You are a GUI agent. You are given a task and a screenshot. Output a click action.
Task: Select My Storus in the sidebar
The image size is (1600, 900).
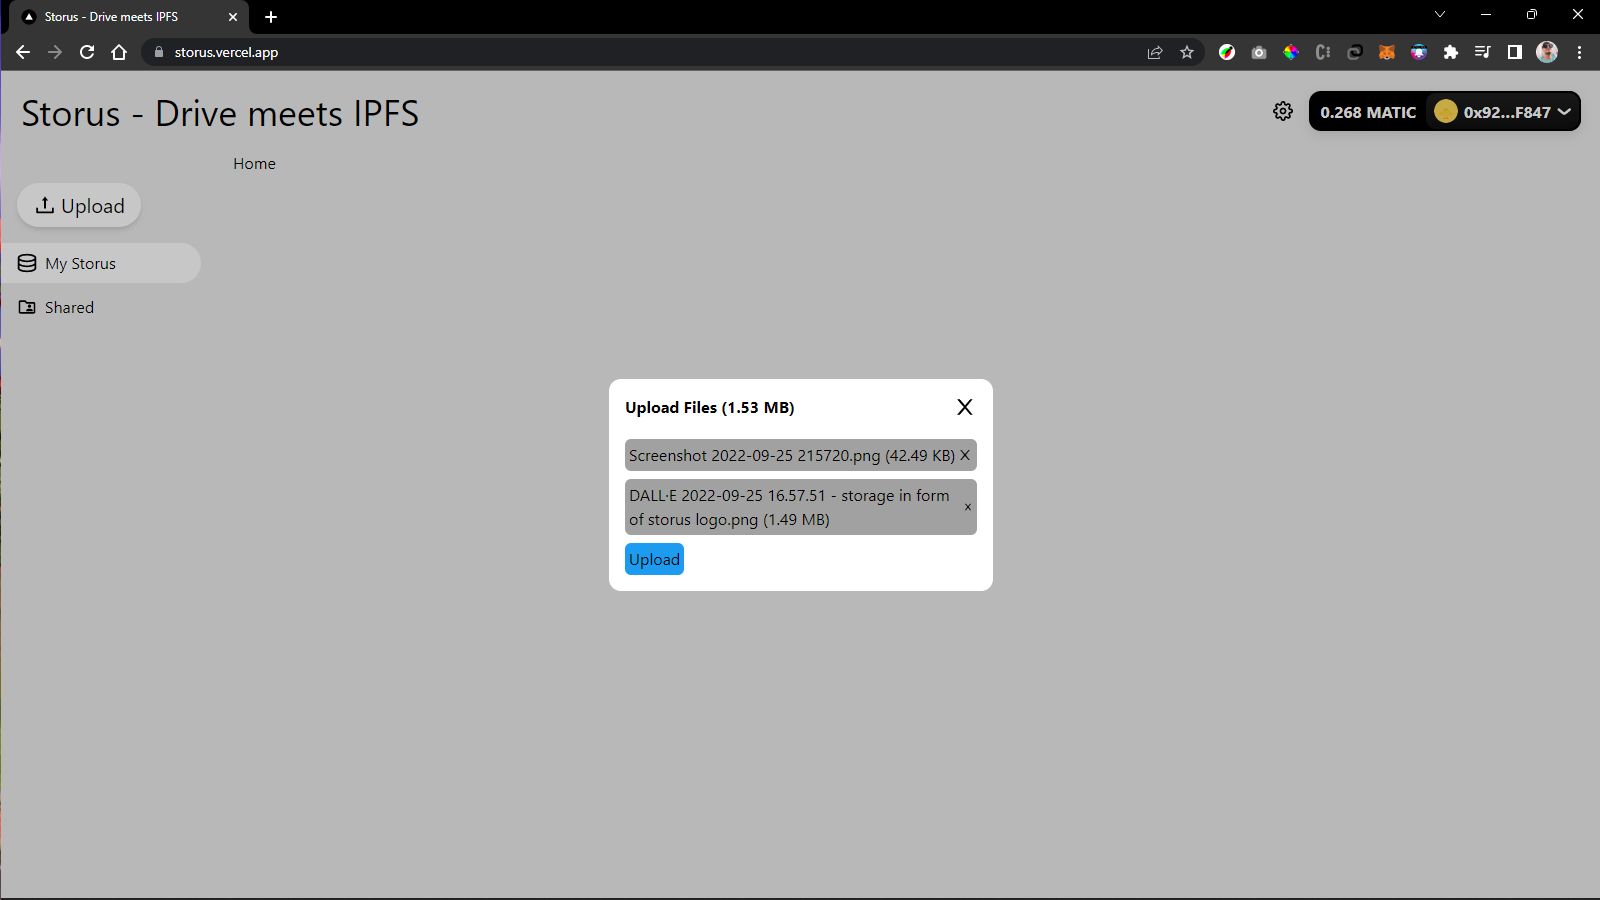(100, 263)
